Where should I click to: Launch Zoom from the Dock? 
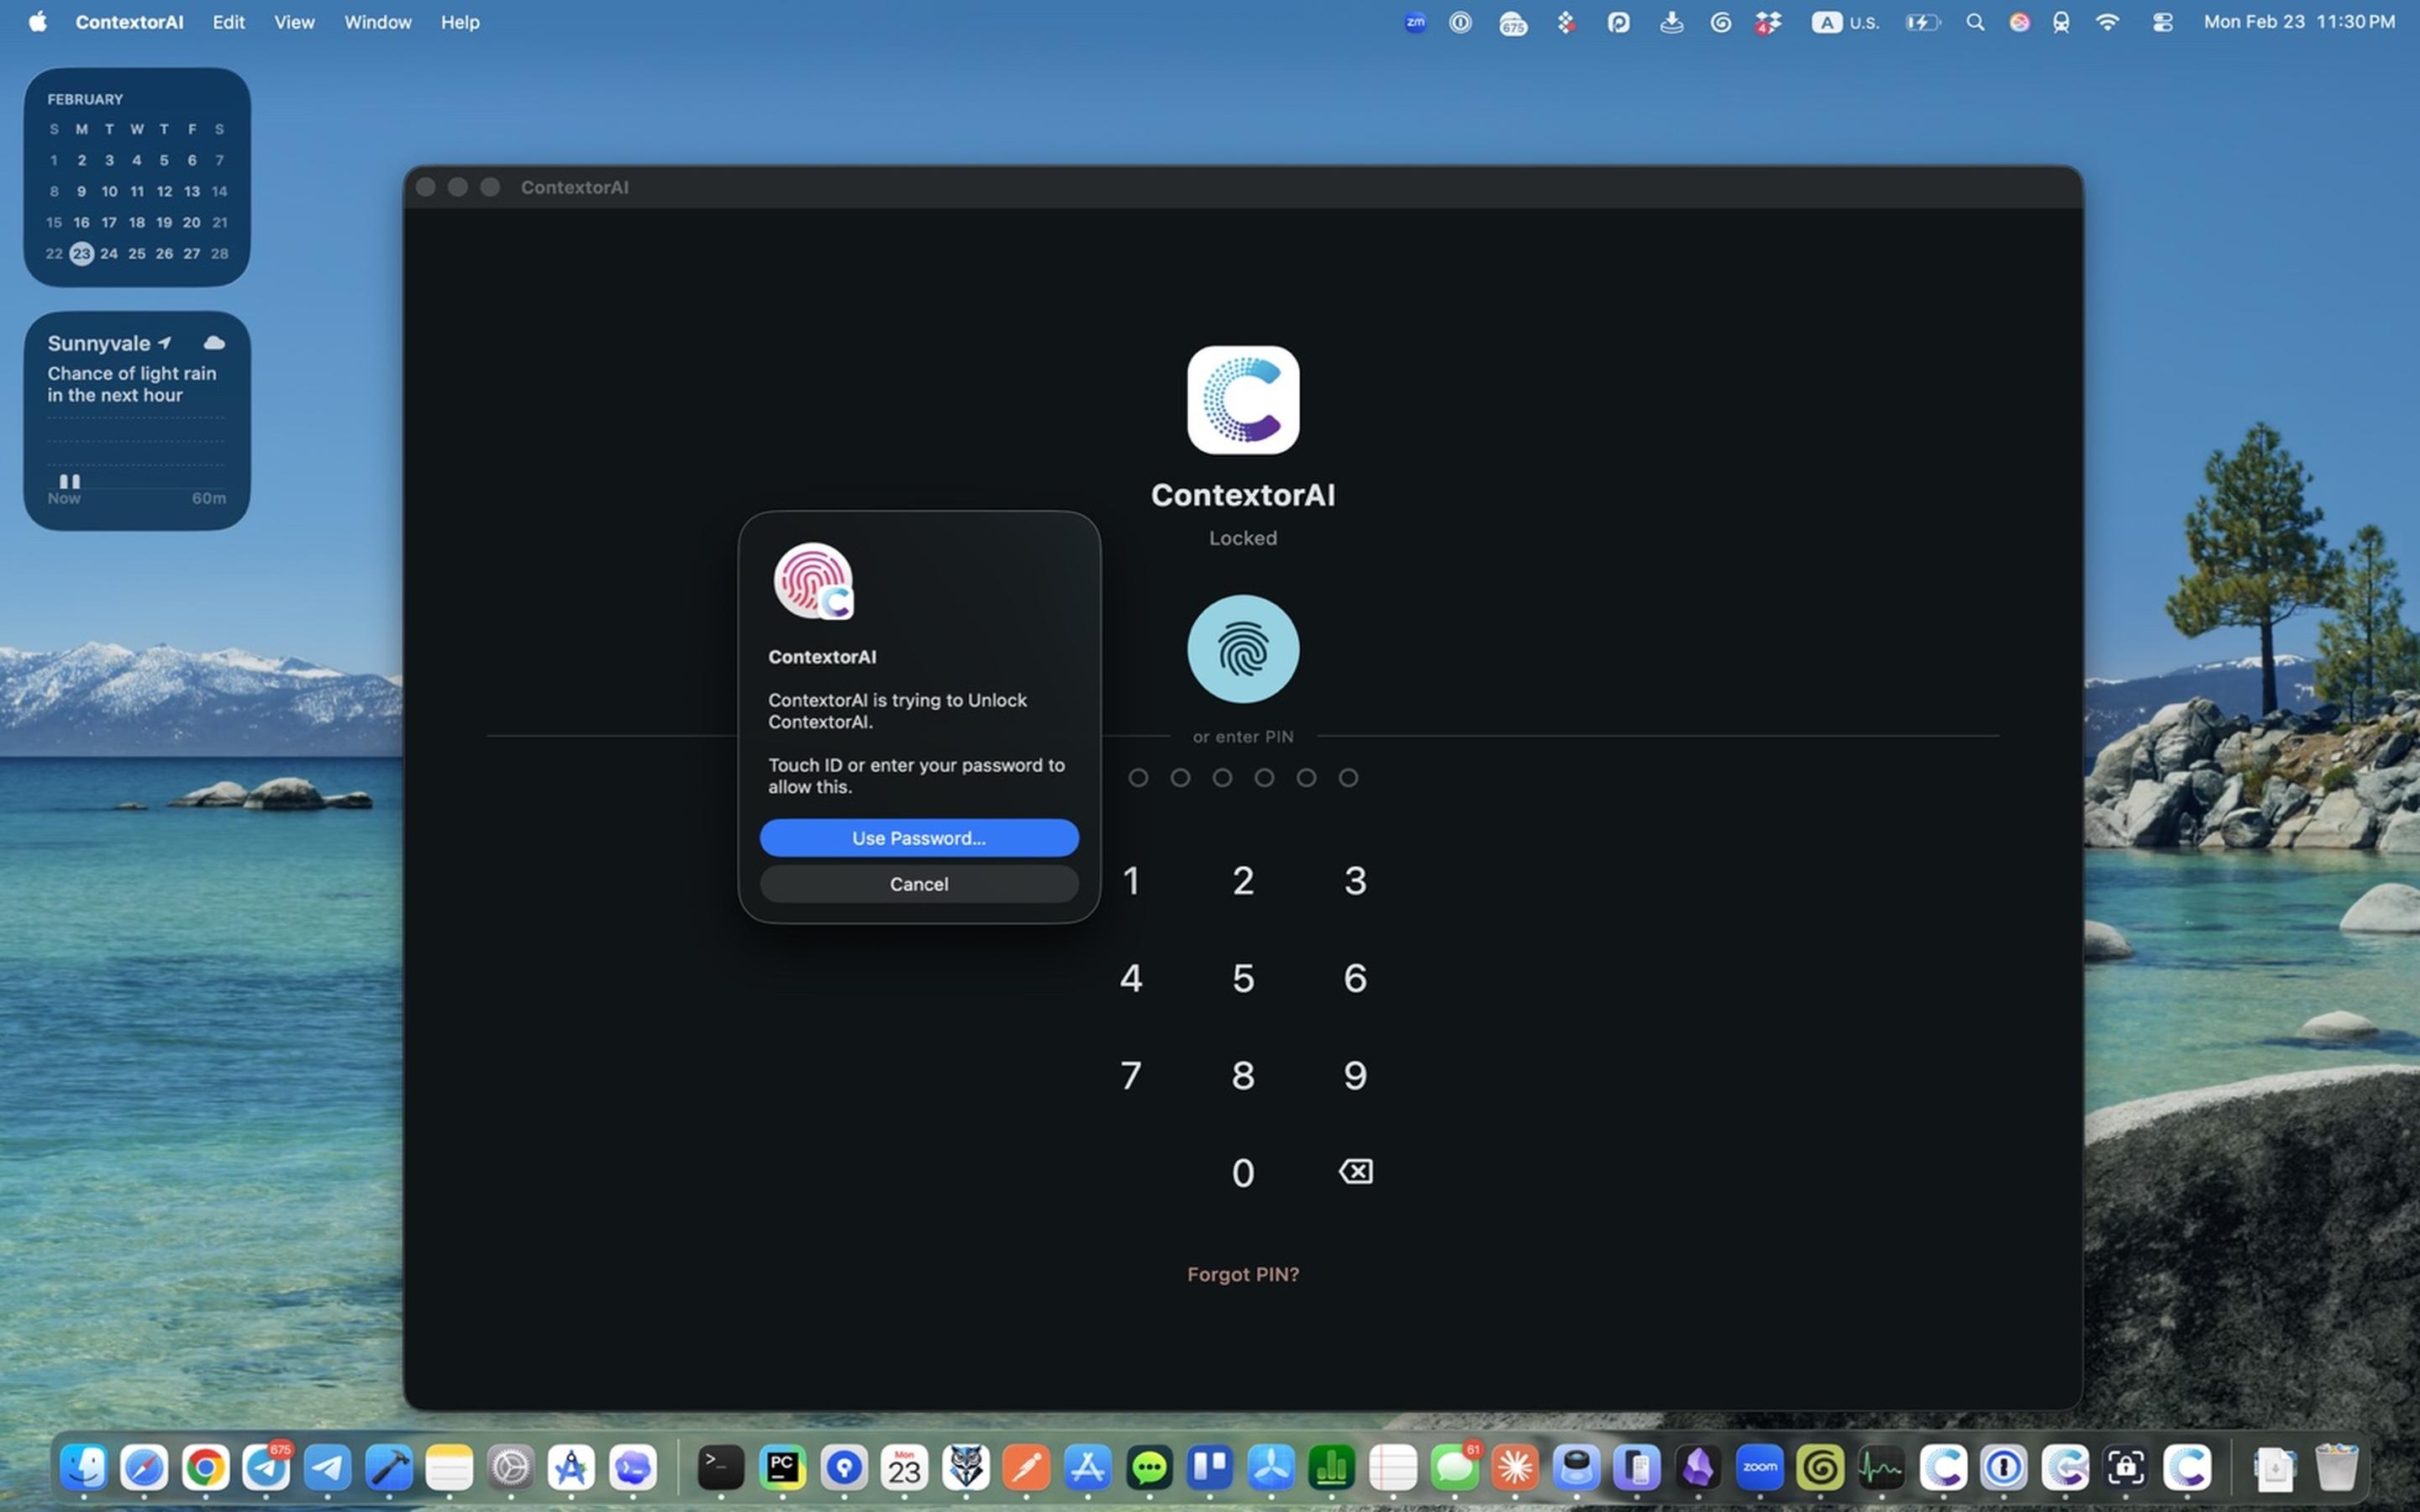tap(1759, 1466)
